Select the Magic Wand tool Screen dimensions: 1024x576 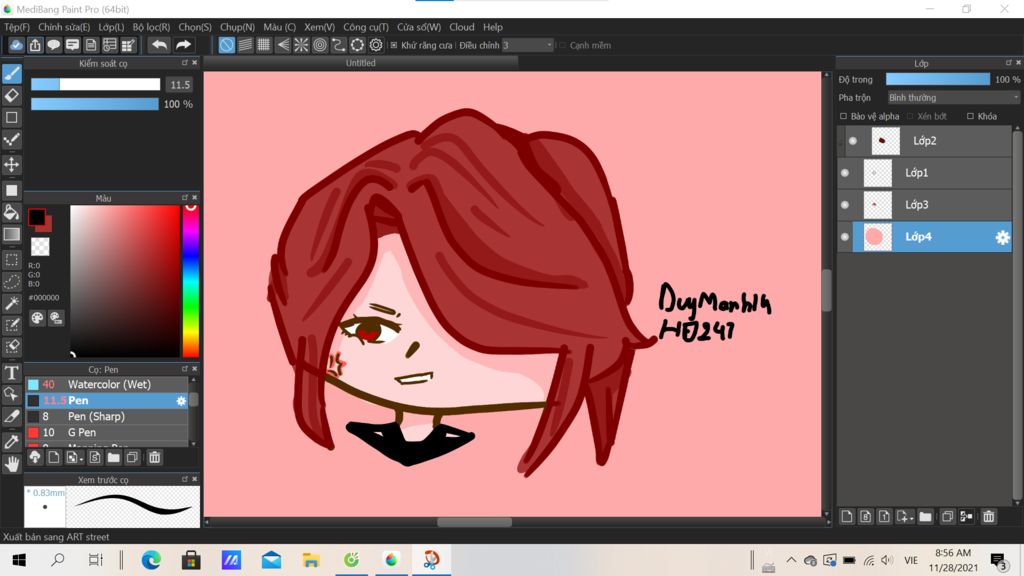click(x=12, y=303)
